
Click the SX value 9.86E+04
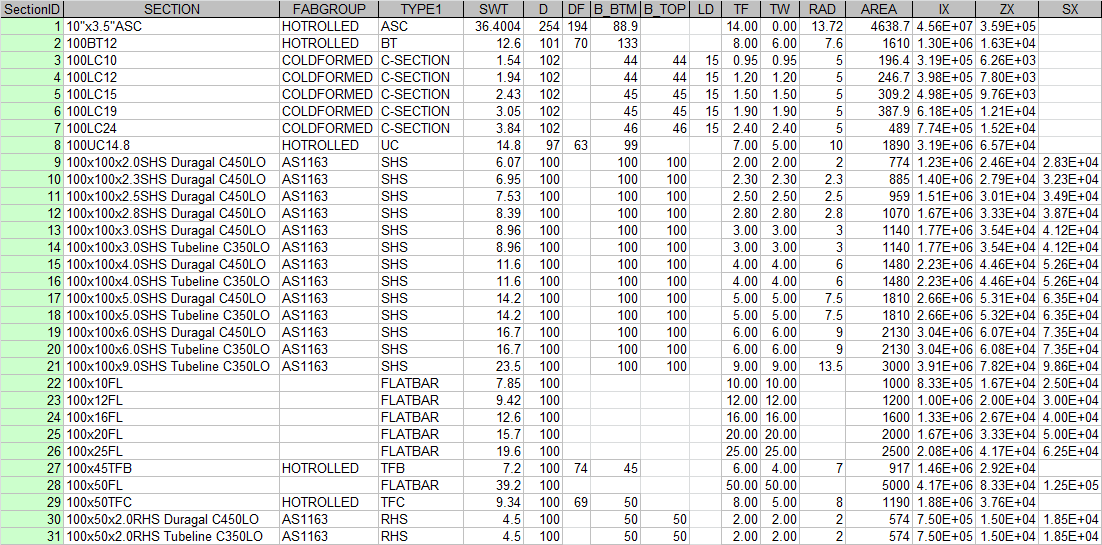tap(1072, 366)
